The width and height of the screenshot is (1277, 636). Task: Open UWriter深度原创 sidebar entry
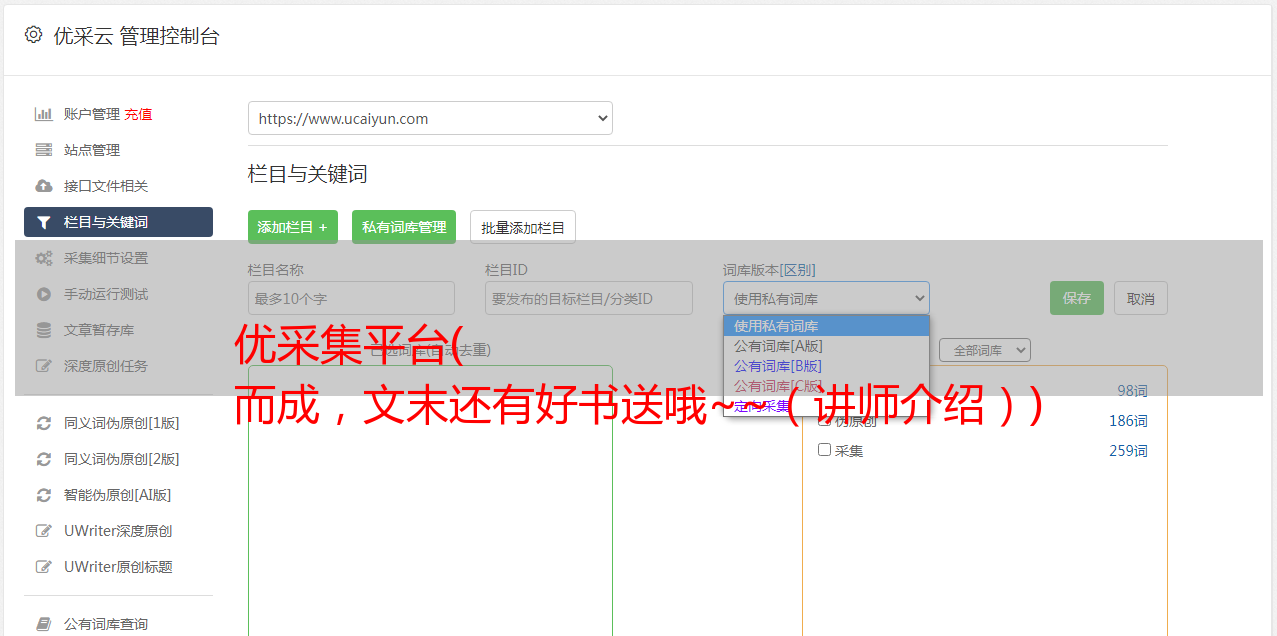pyautogui.click(x=118, y=531)
